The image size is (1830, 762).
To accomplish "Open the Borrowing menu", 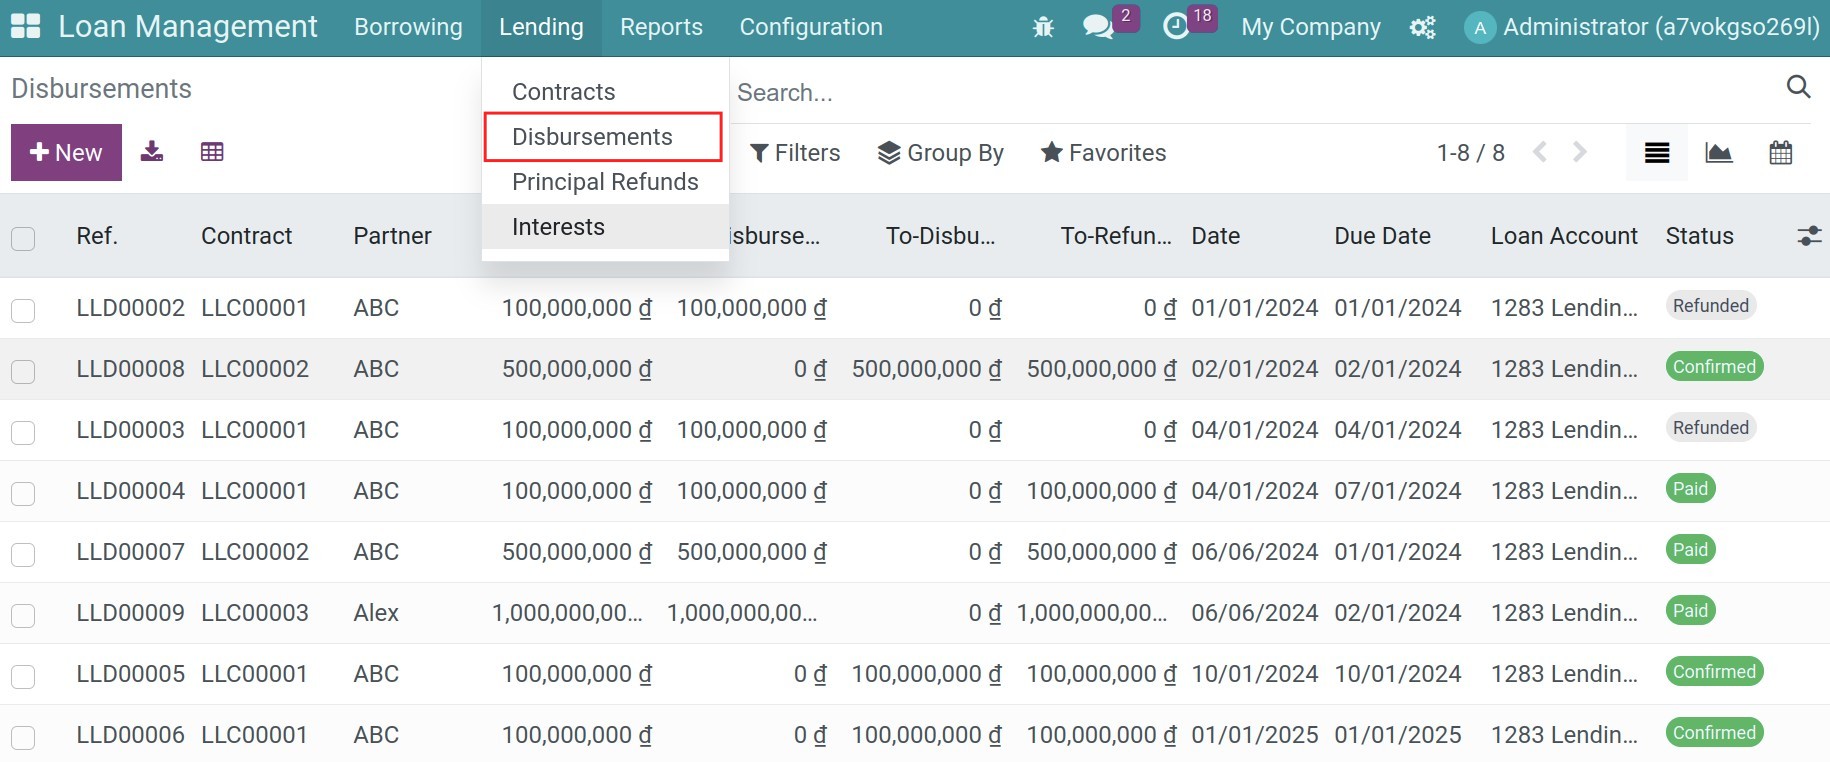I will (408, 27).
